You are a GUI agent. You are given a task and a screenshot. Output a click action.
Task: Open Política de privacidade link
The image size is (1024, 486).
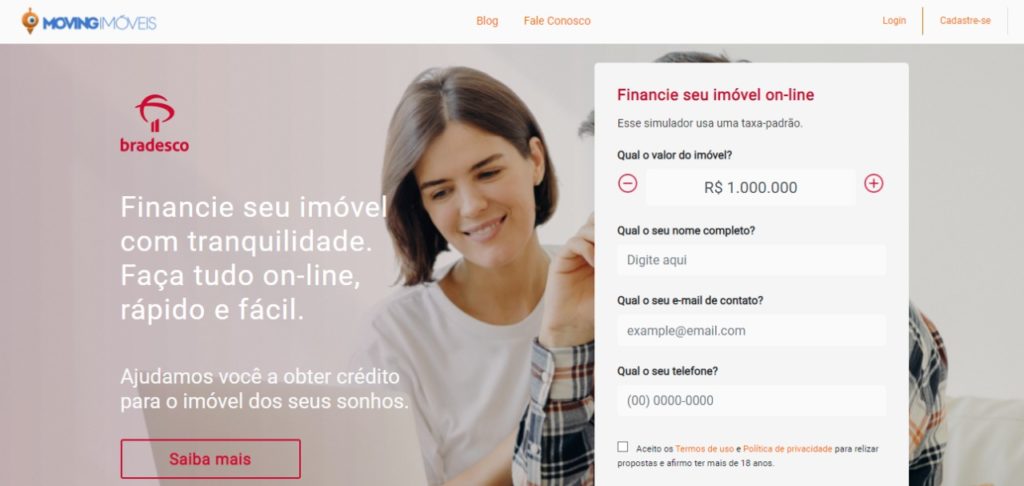tap(788, 449)
